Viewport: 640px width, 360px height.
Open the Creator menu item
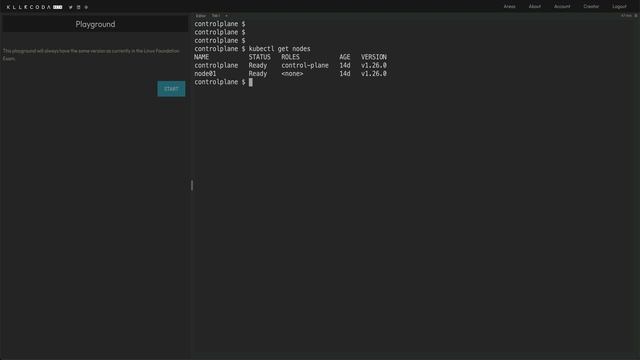[x=591, y=7]
